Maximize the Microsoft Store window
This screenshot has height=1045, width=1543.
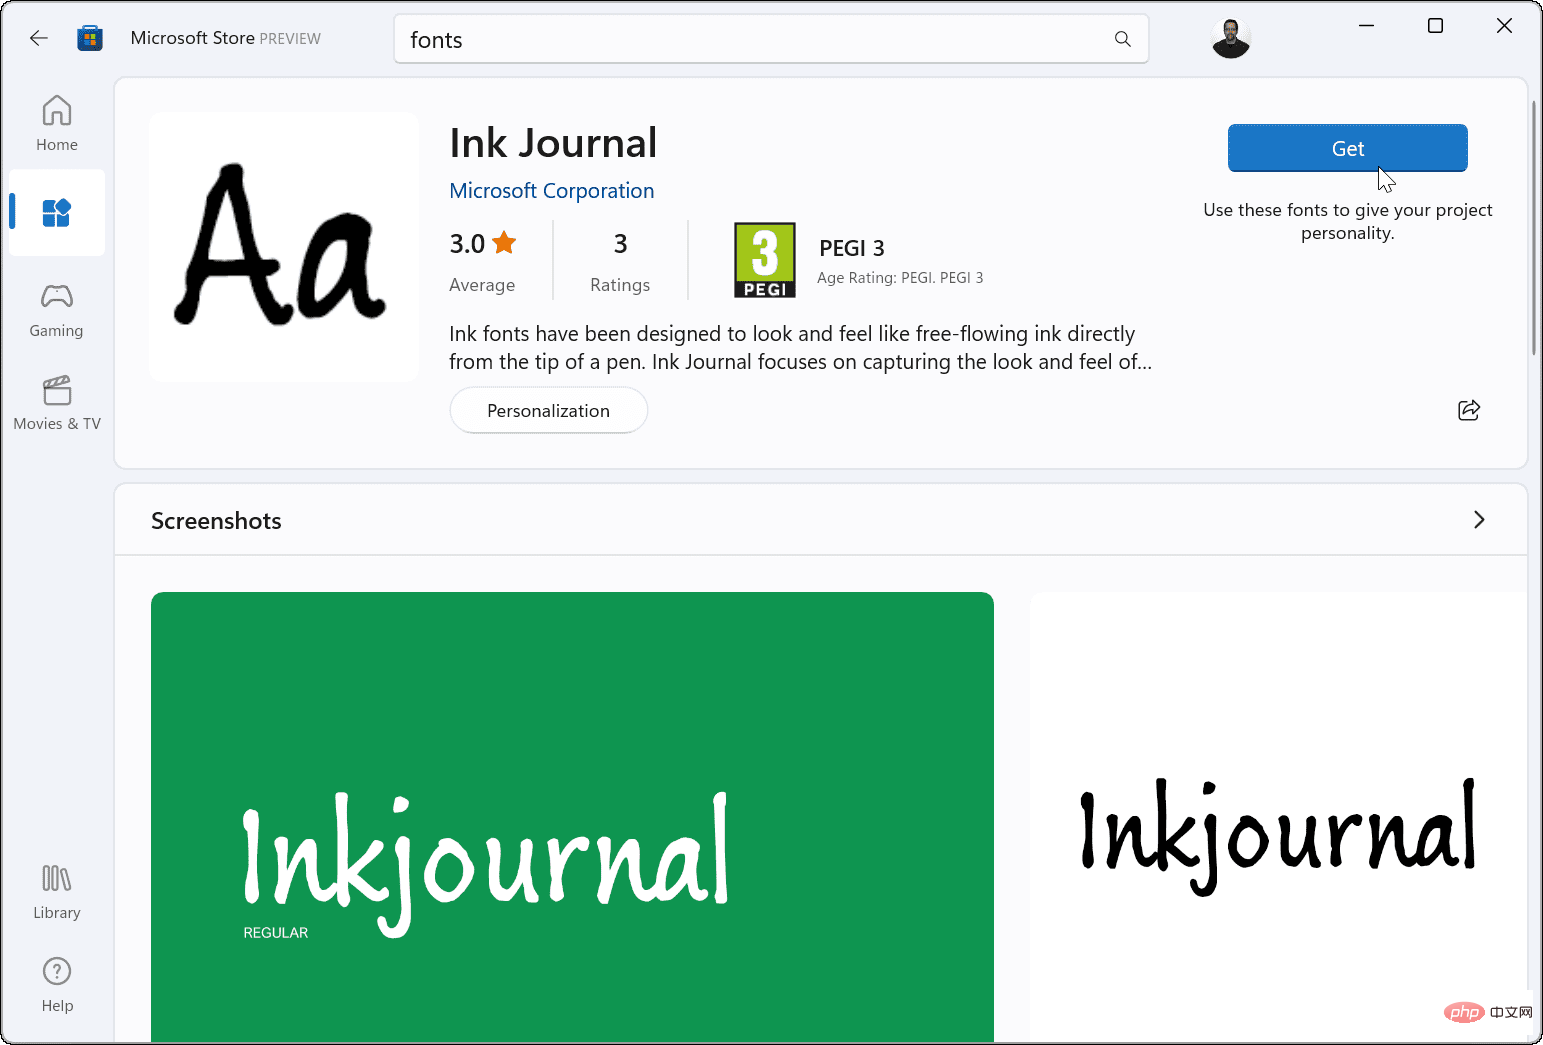[1435, 26]
